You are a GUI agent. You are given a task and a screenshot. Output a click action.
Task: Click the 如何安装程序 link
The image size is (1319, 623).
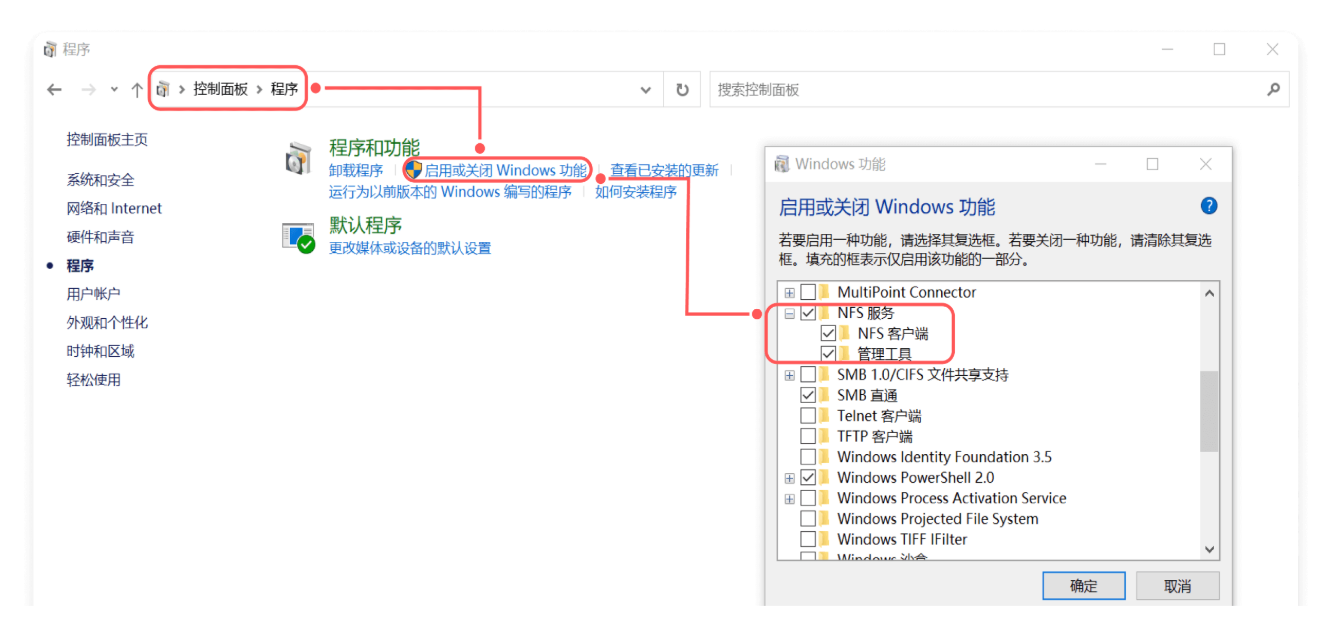pyautogui.click(x=636, y=191)
